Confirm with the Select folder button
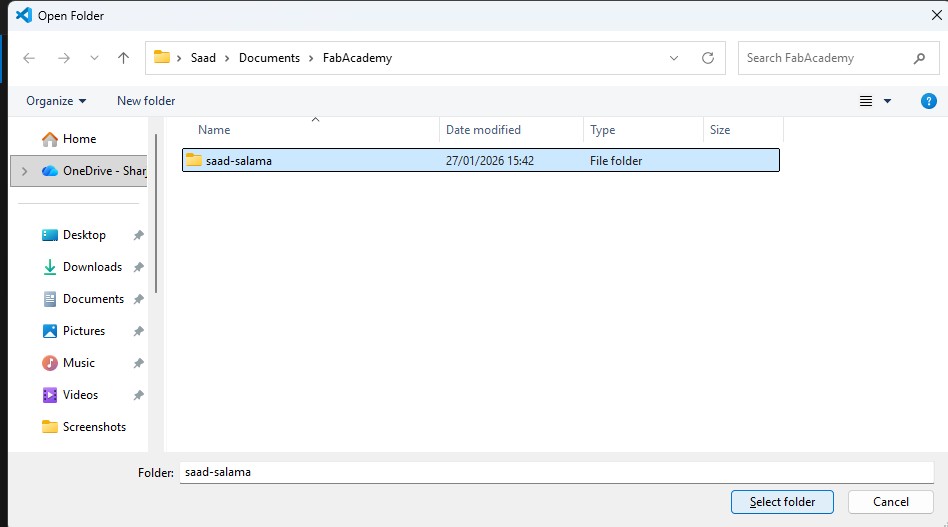The image size is (948, 527). coord(782,502)
